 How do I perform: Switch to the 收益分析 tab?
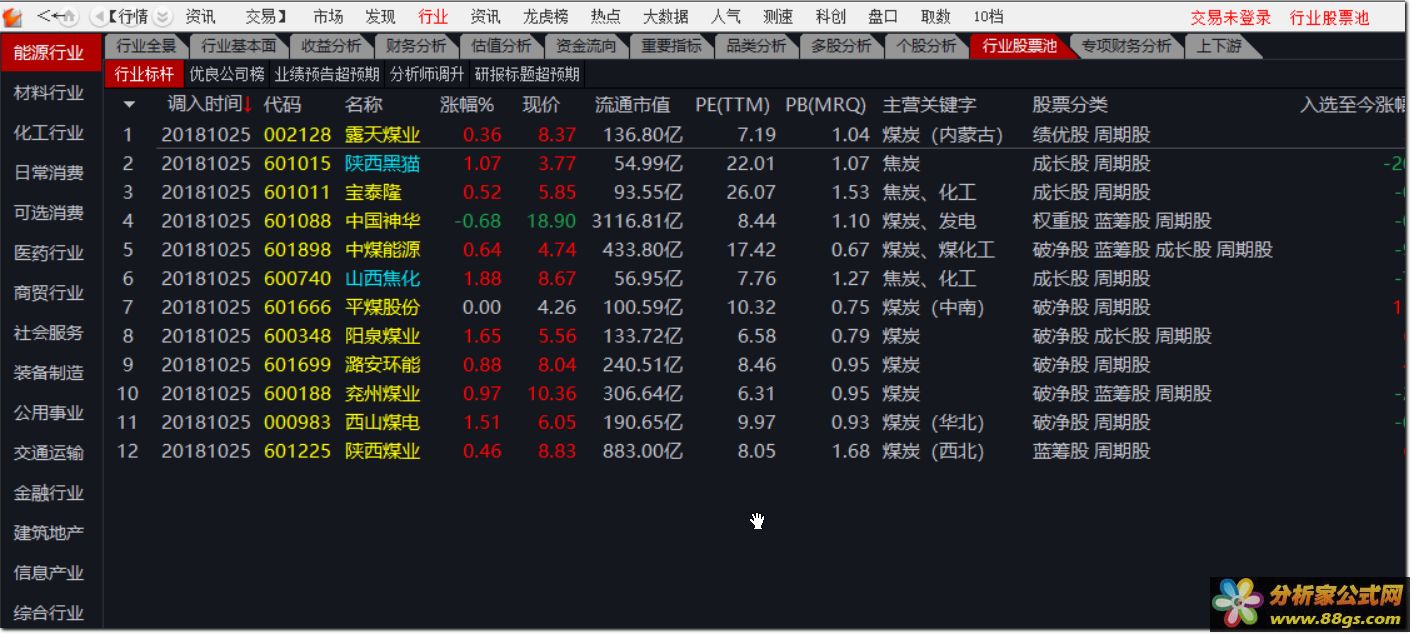[331, 46]
